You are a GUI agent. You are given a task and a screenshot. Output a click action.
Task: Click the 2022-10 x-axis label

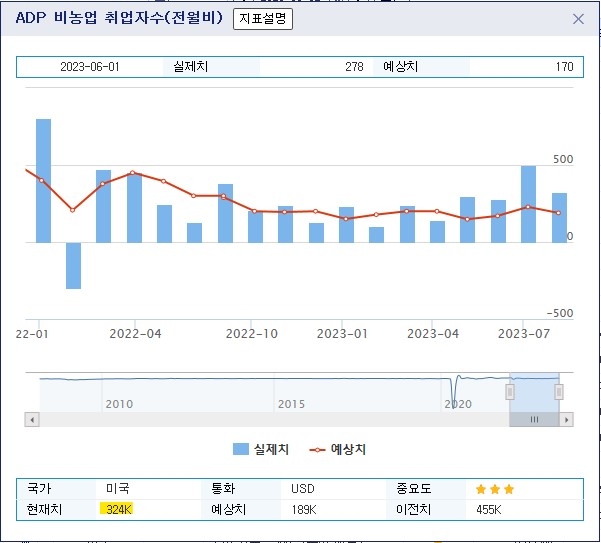click(252, 334)
